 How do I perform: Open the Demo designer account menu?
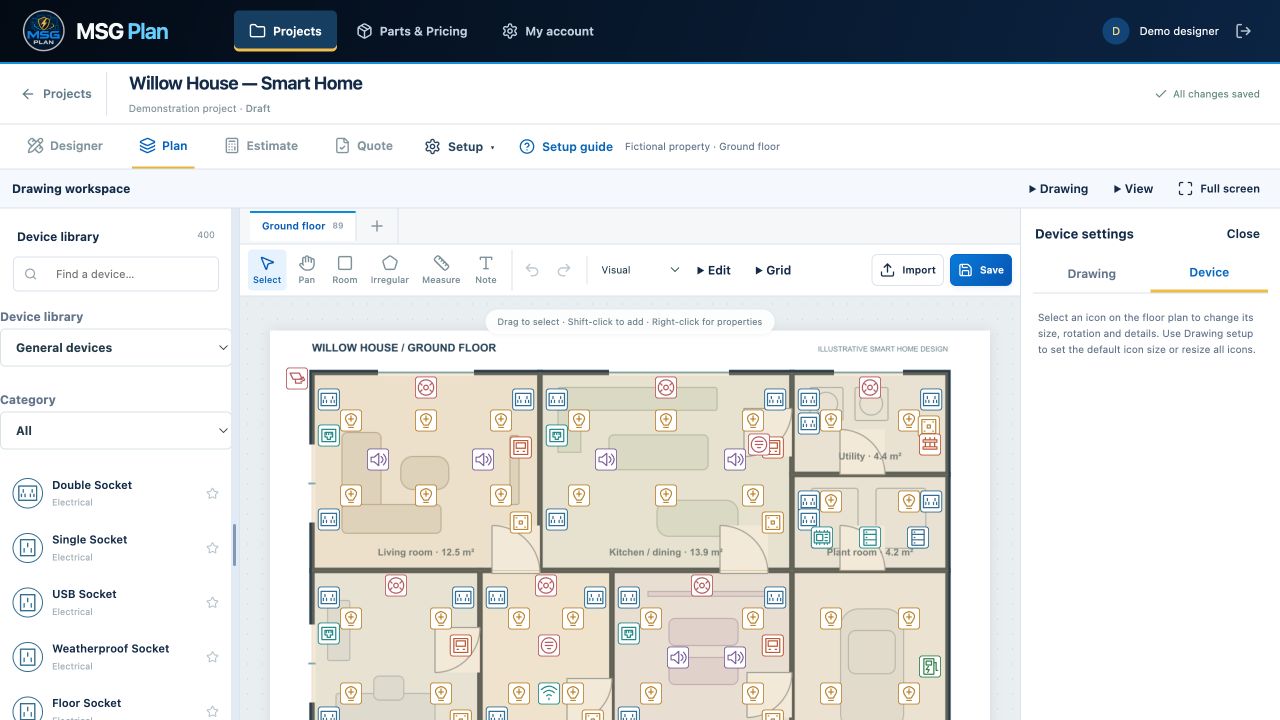coord(1161,31)
